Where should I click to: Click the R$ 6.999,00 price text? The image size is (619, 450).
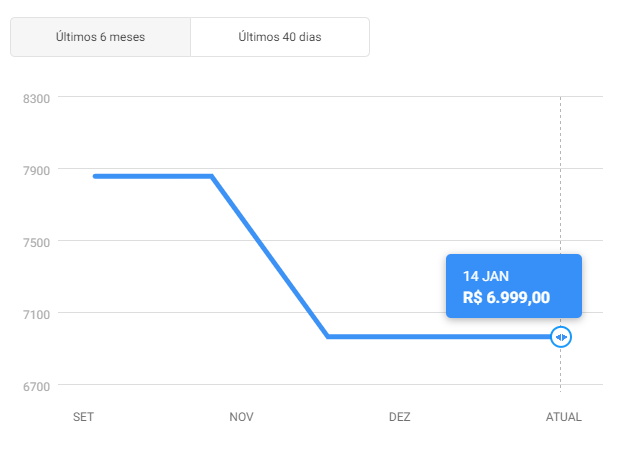coord(506,298)
